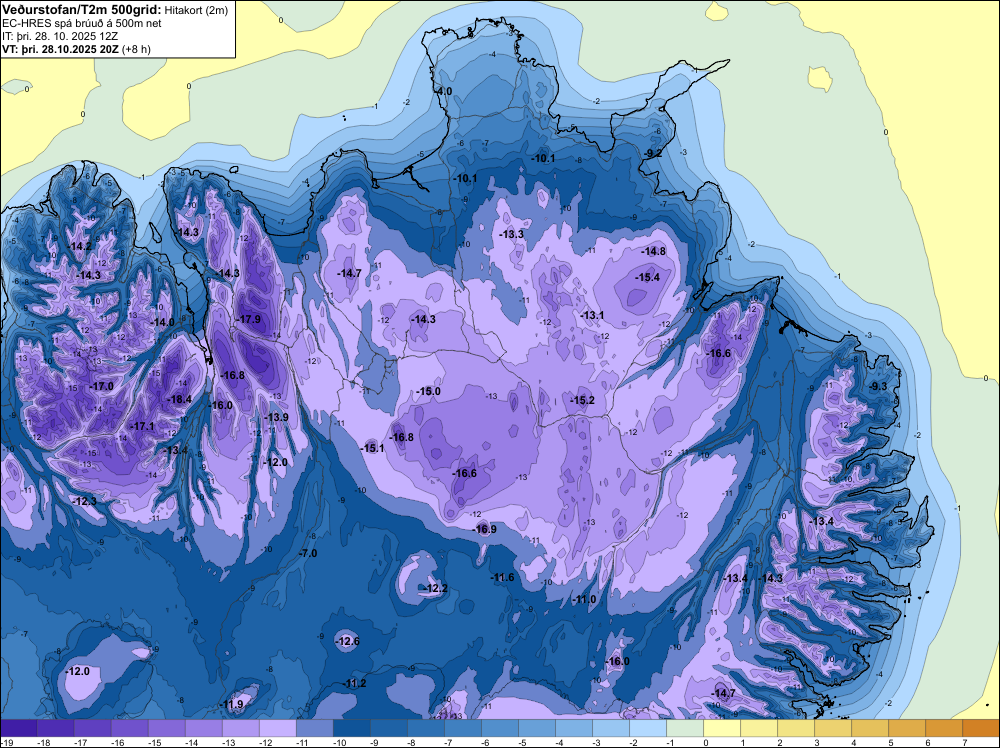Click the -12.3 temperature value
1000x748 pixels.
pyautogui.click(x=84, y=502)
